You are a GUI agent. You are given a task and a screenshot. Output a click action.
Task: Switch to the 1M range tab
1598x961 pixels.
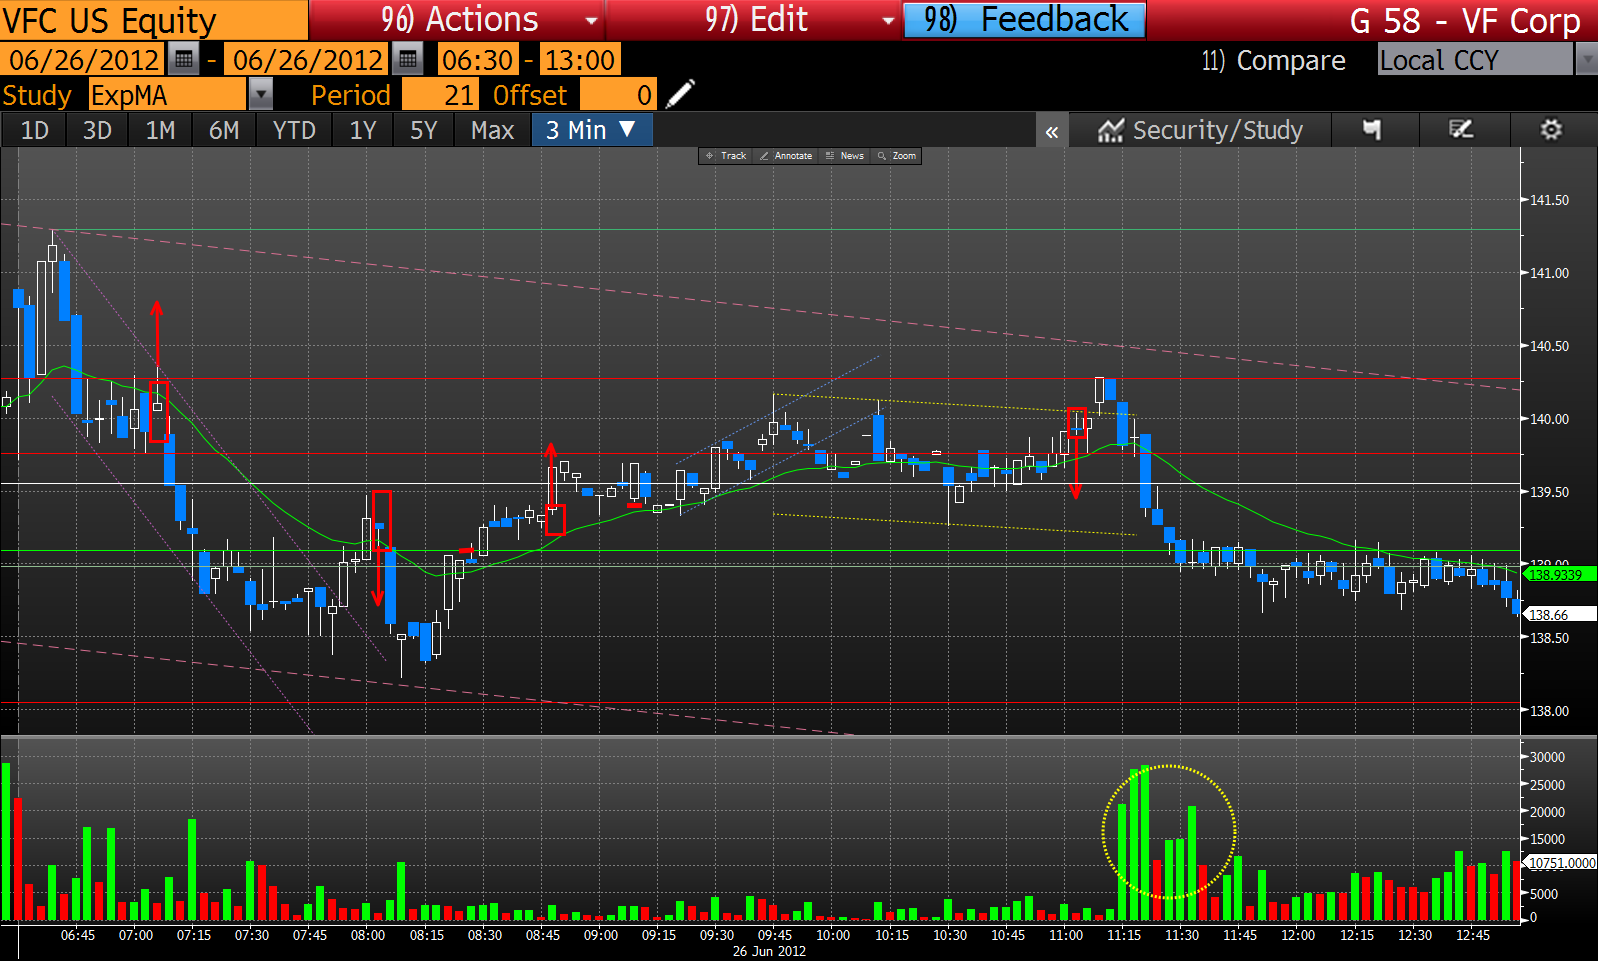[x=160, y=130]
